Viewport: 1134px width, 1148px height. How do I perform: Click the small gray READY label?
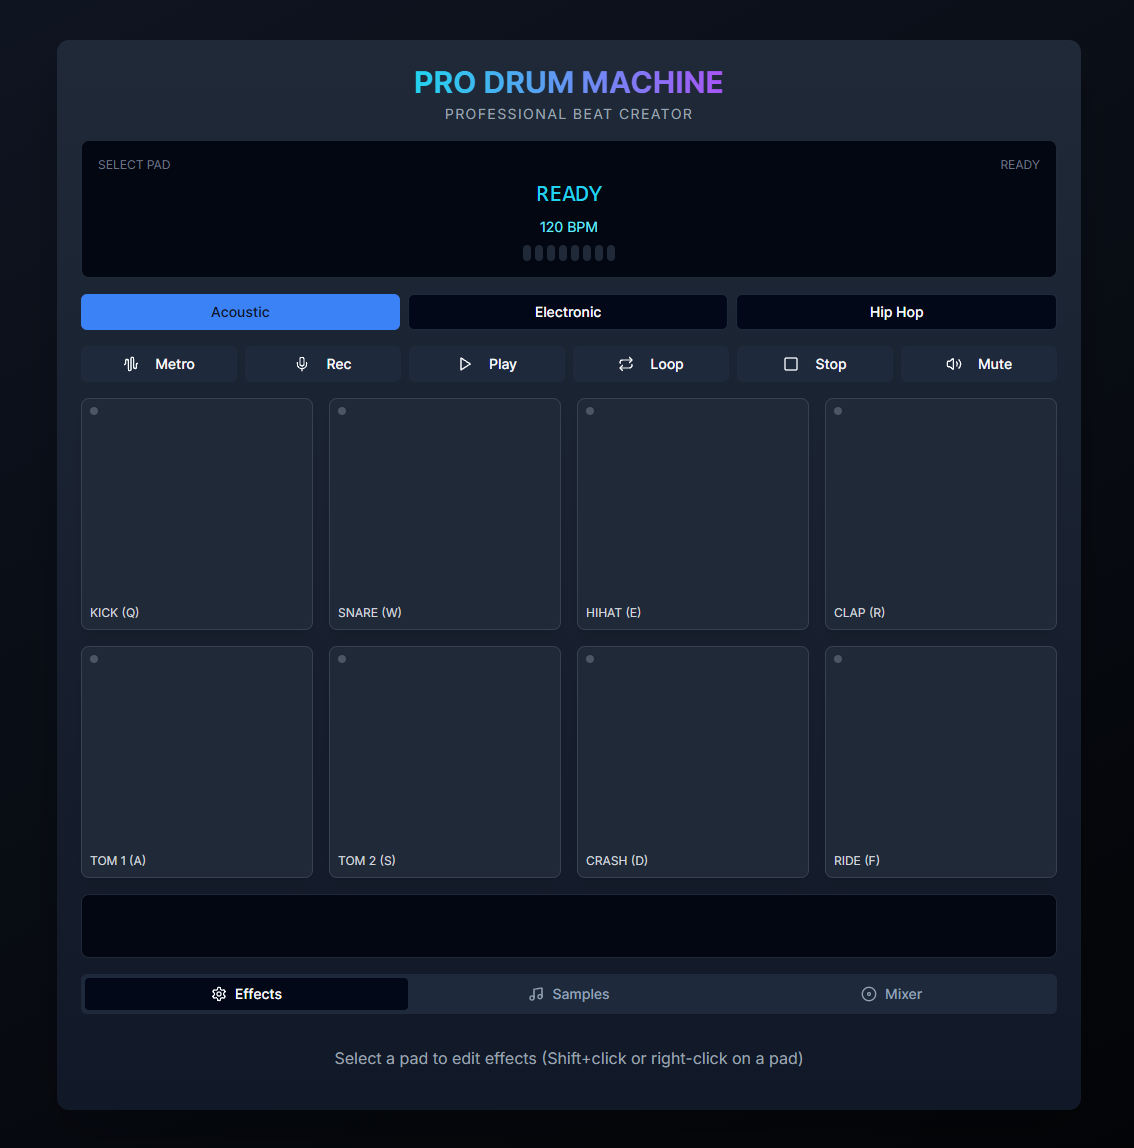point(1020,165)
